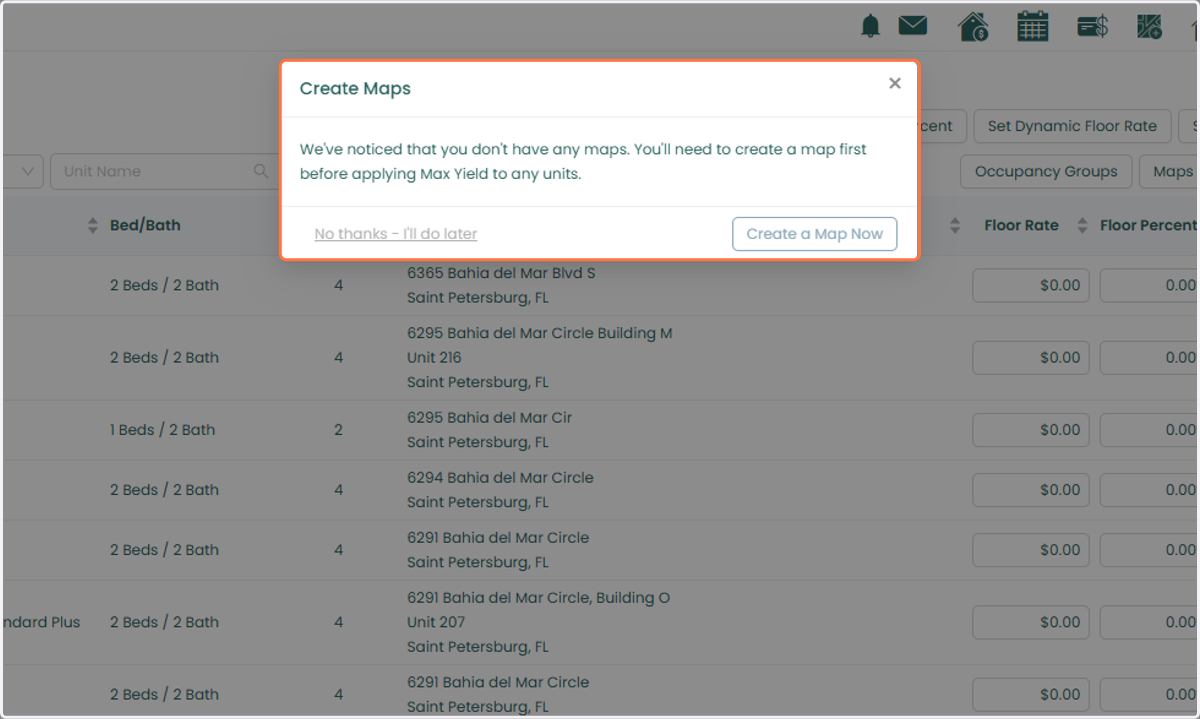The width and height of the screenshot is (1200, 719).
Task: Edit Floor Rate for Building O Unit 207
Action: pyautogui.click(x=1032, y=622)
